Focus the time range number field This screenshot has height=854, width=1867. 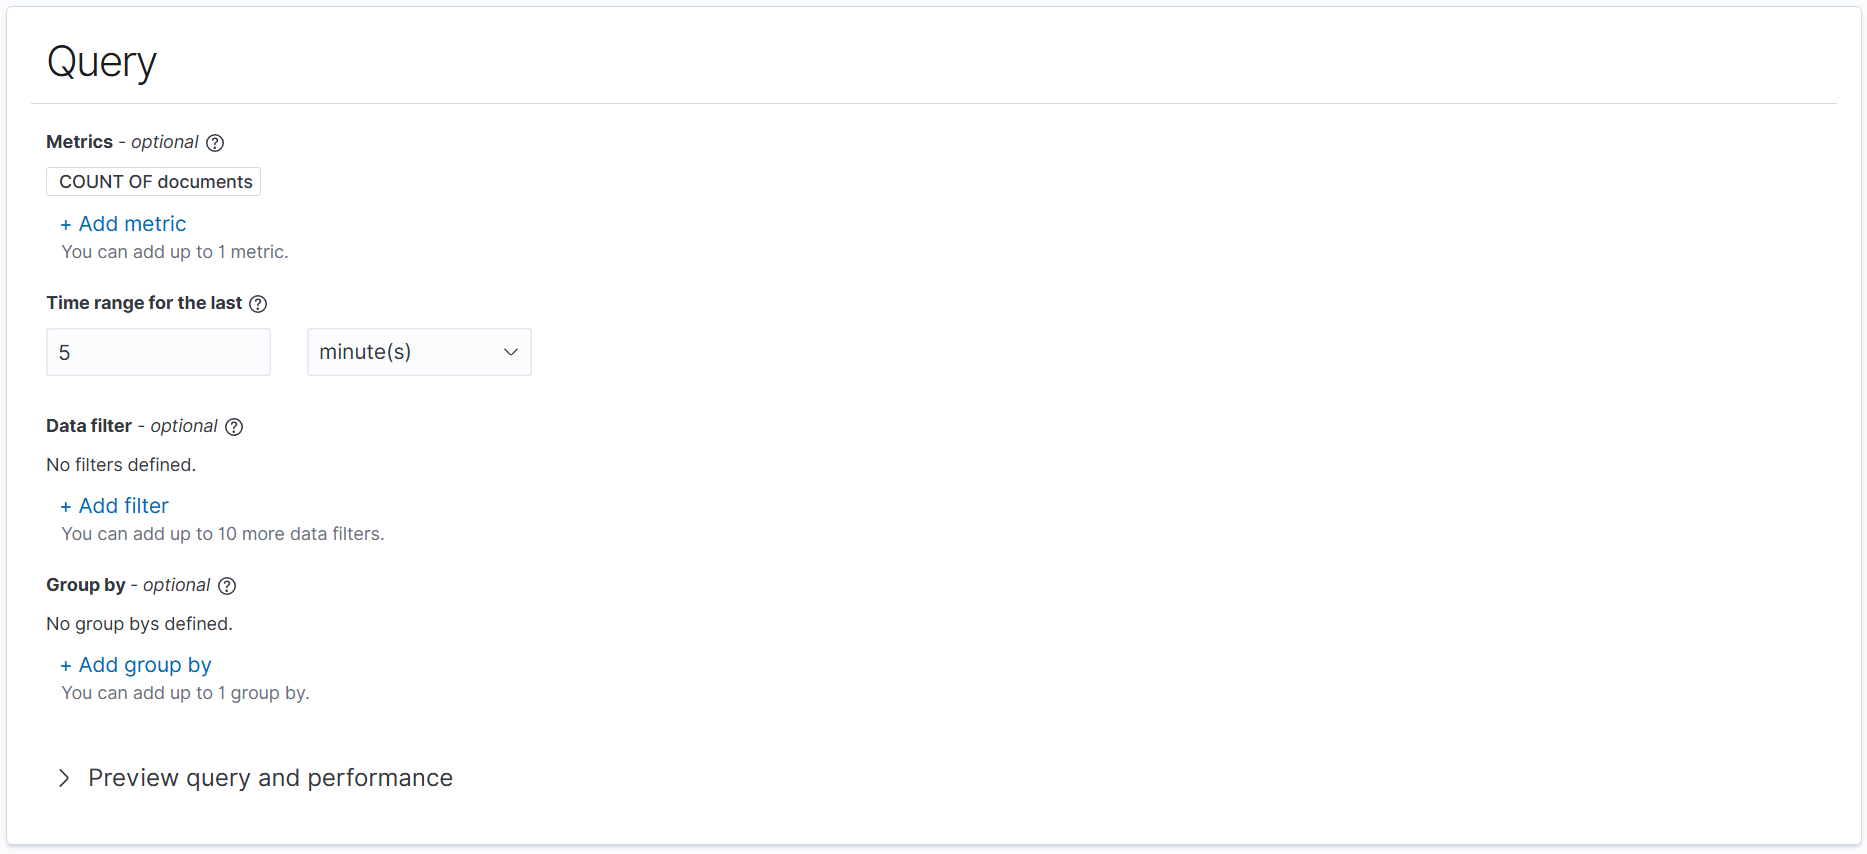pyautogui.click(x=158, y=352)
